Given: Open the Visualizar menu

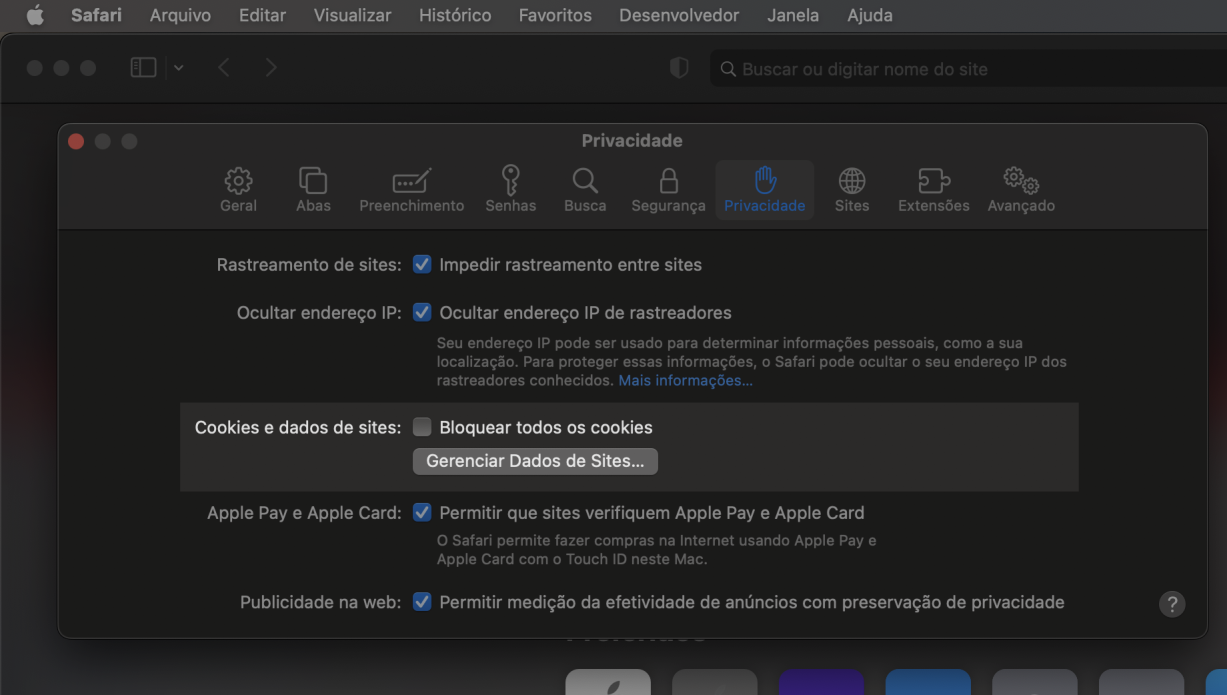Looking at the screenshot, I should click(352, 15).
